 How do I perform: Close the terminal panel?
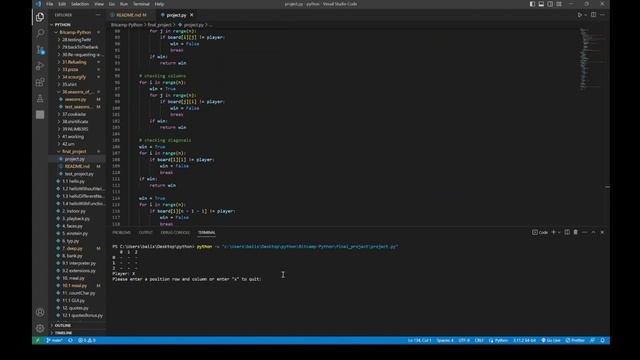click(602, 232)
